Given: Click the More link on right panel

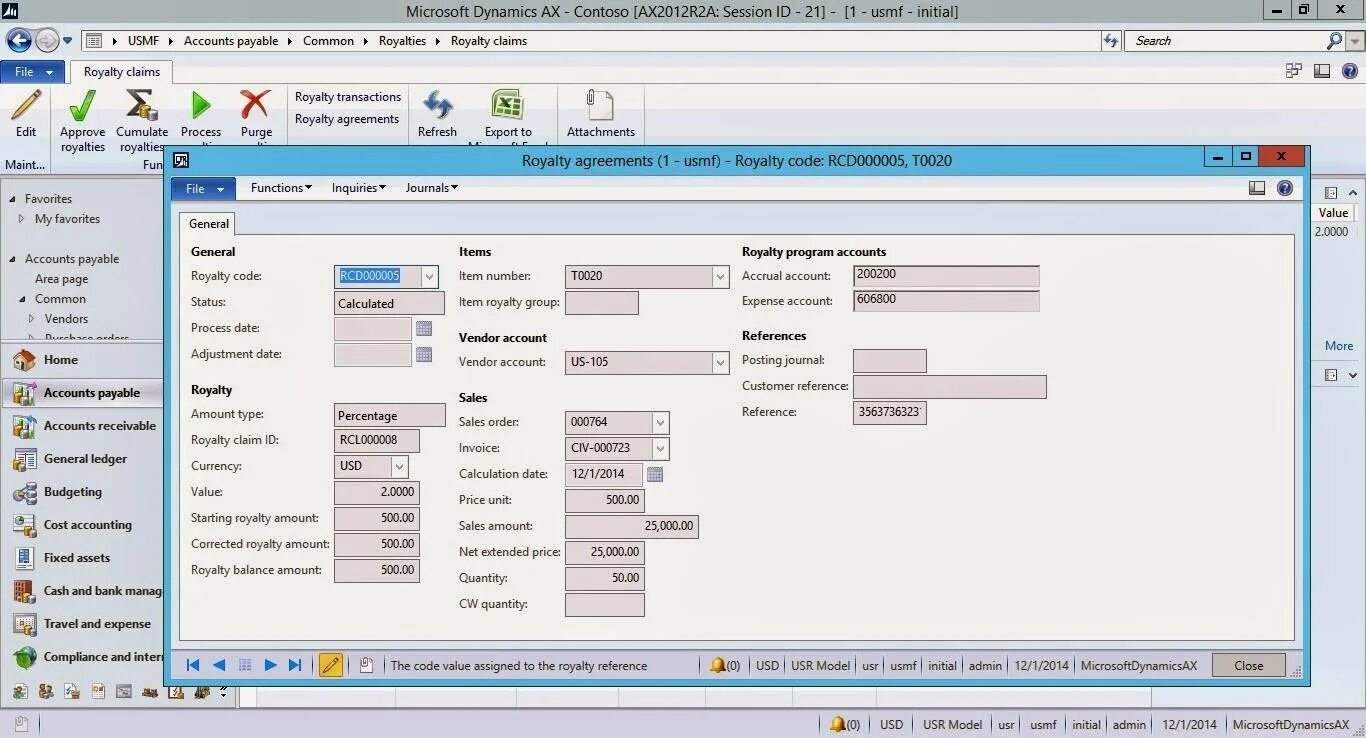Looking at the screenshot, I should click(x=1339, y=346).
